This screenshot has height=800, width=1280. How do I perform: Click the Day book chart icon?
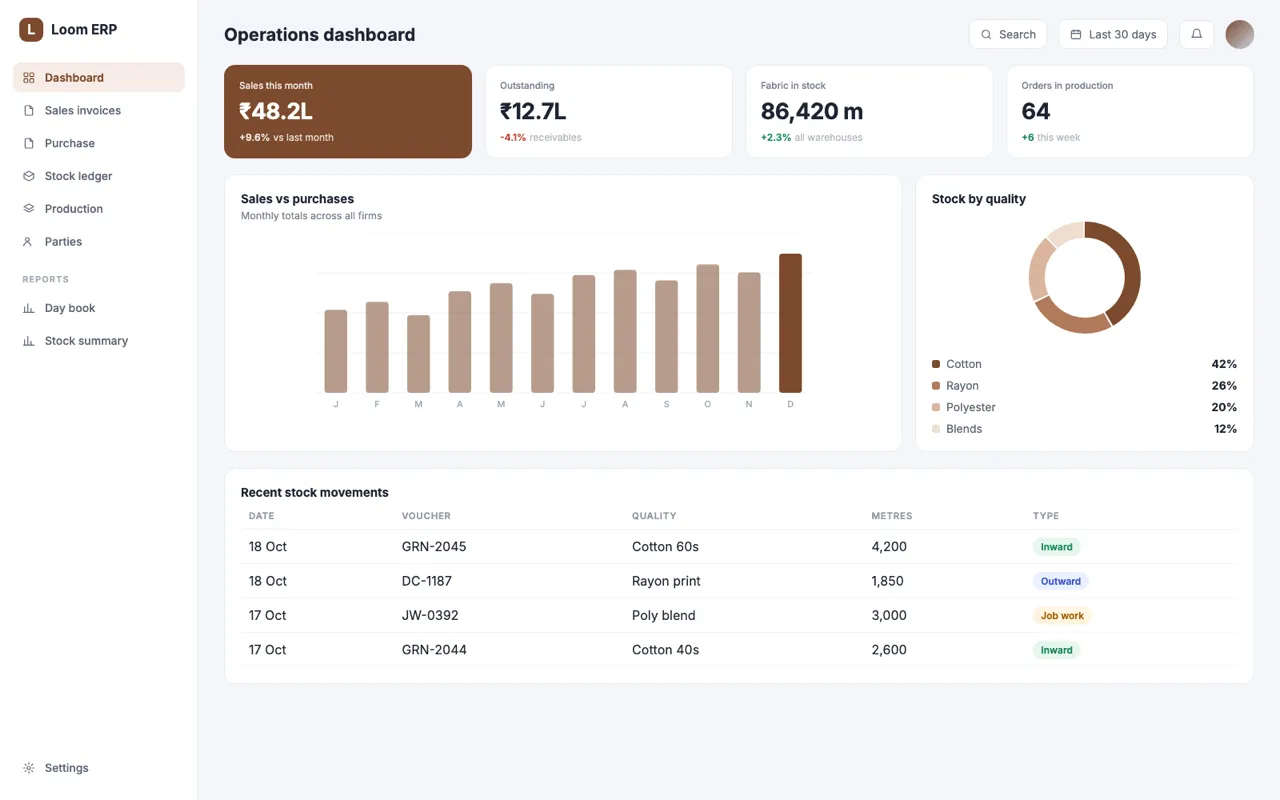[29, 308]
